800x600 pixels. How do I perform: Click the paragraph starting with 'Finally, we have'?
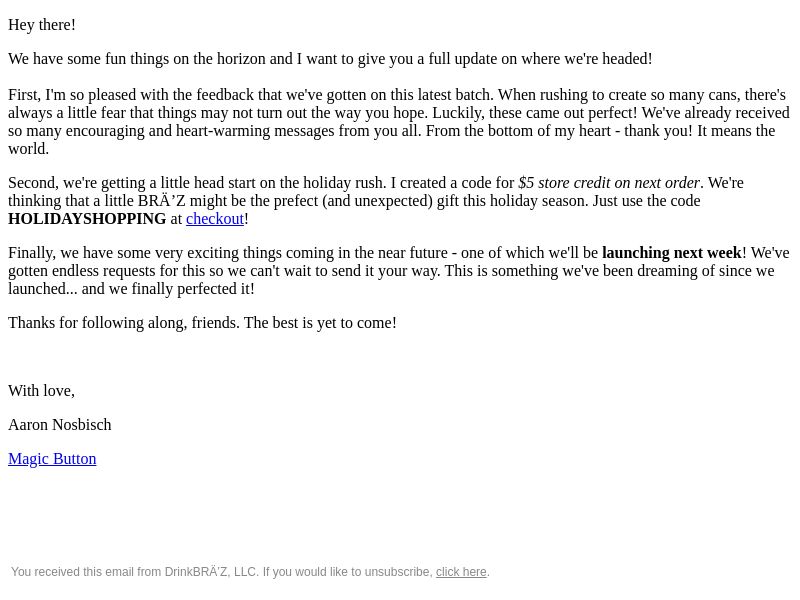tap(399, 271)
